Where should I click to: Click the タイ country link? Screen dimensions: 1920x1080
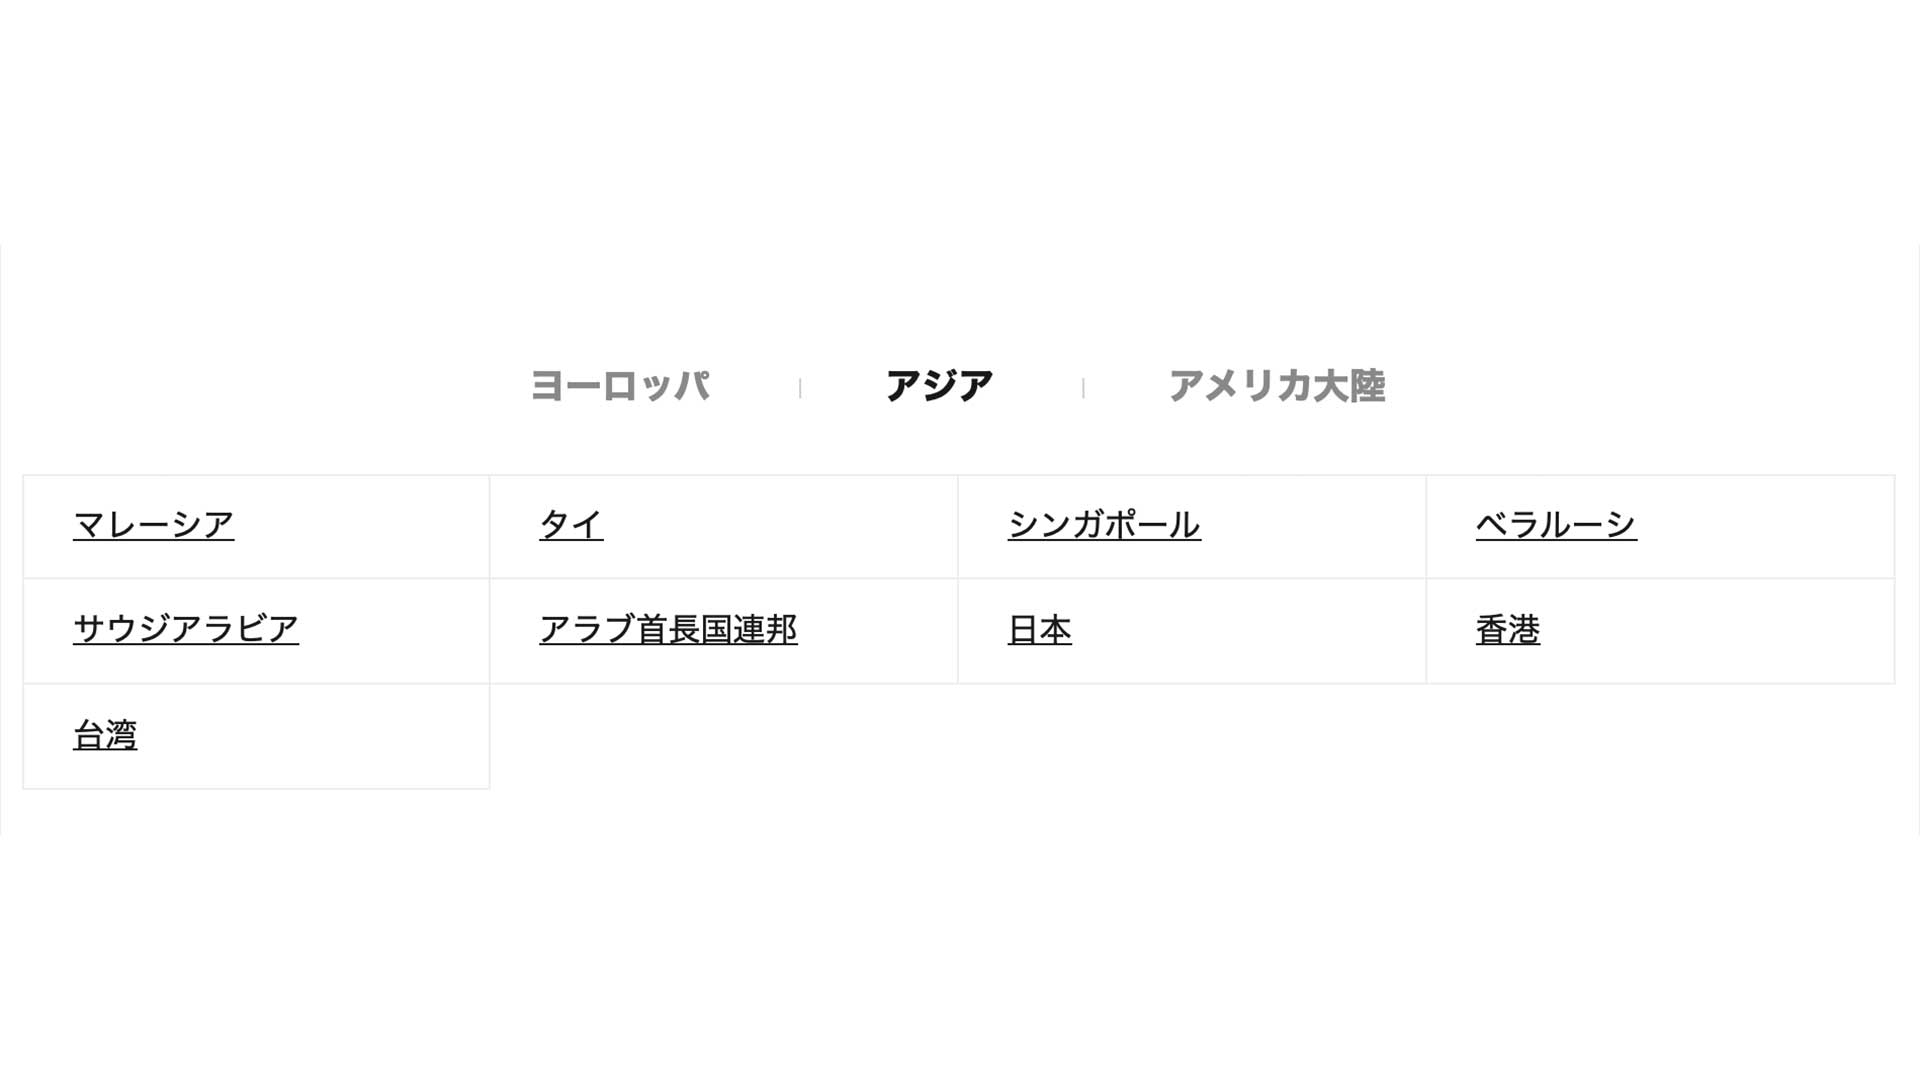point(571,525)
